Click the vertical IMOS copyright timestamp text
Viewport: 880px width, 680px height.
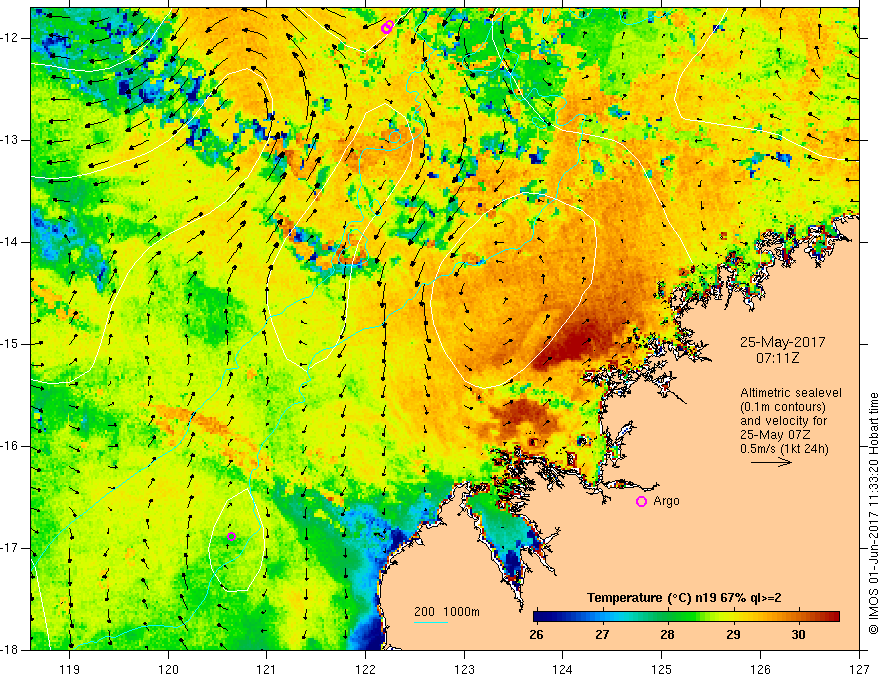pos(873,513)
